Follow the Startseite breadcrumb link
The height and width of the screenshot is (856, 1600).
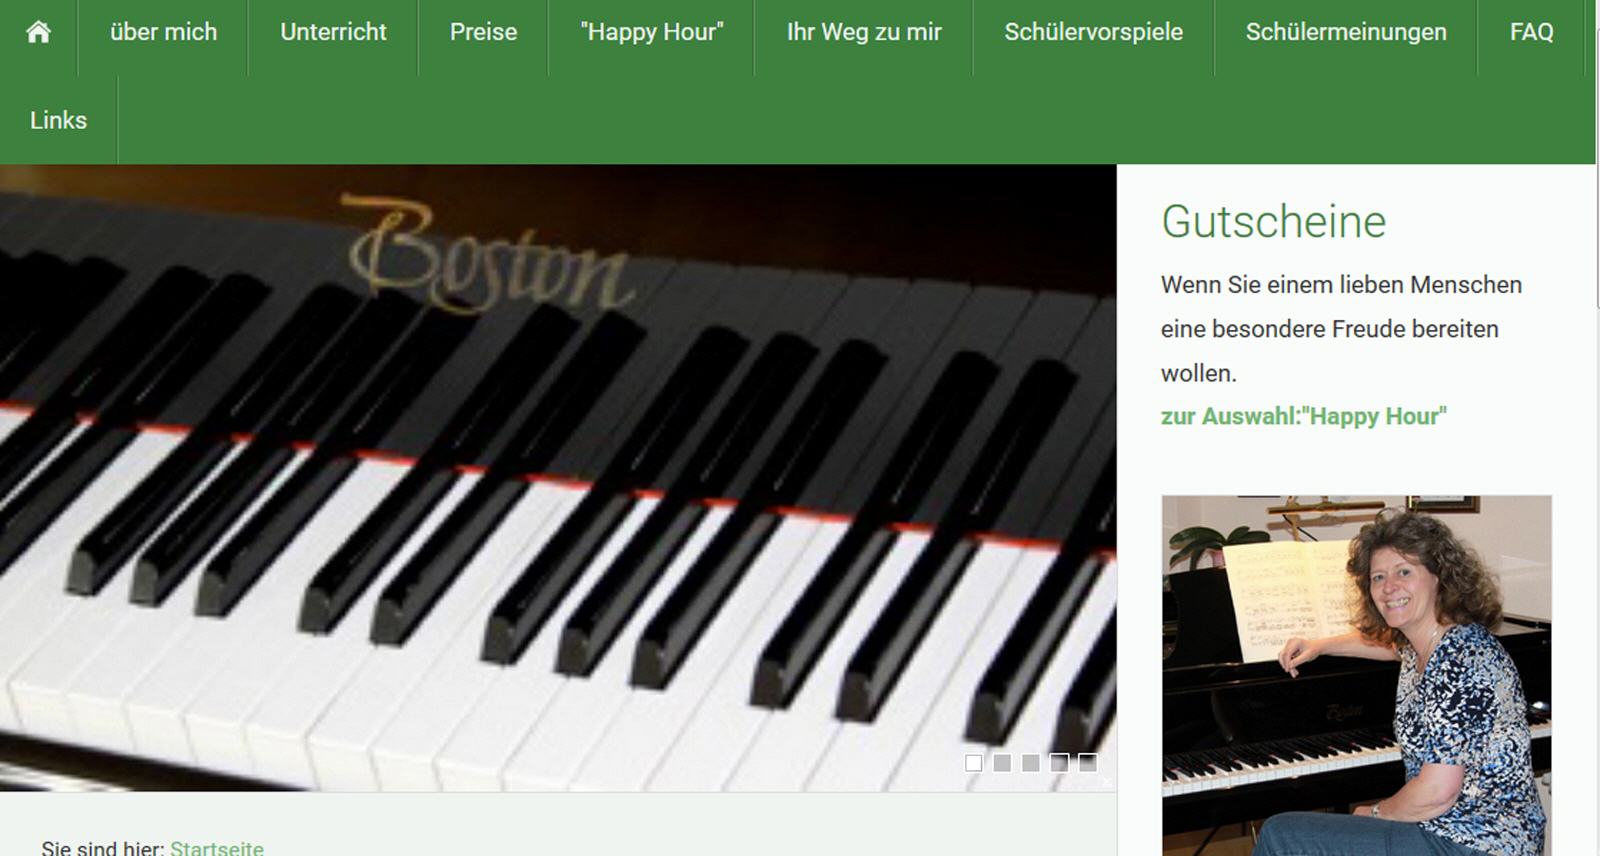(x=217, y=847)
